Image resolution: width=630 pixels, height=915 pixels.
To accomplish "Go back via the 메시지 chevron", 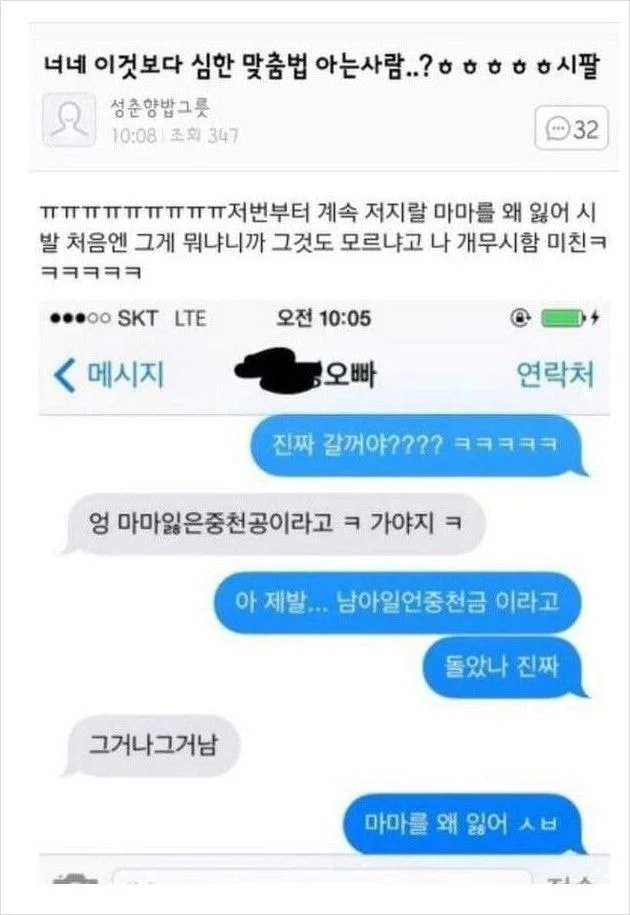I will pos(109,375).
